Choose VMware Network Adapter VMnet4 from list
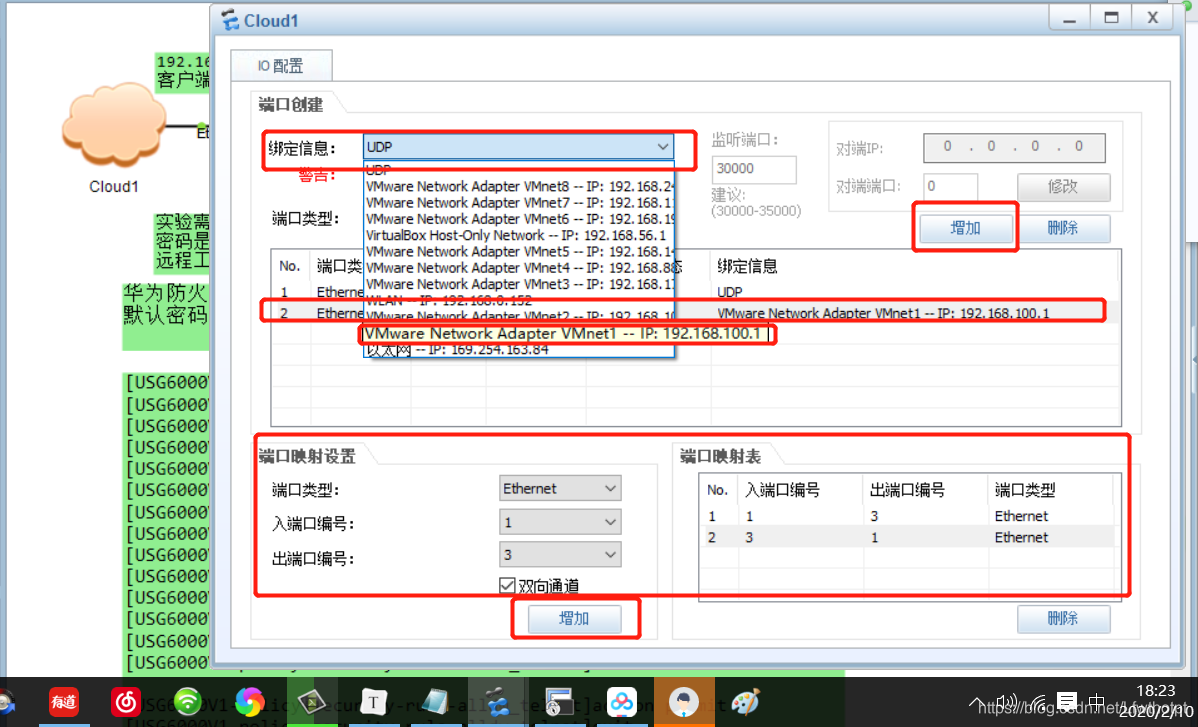 519,268
